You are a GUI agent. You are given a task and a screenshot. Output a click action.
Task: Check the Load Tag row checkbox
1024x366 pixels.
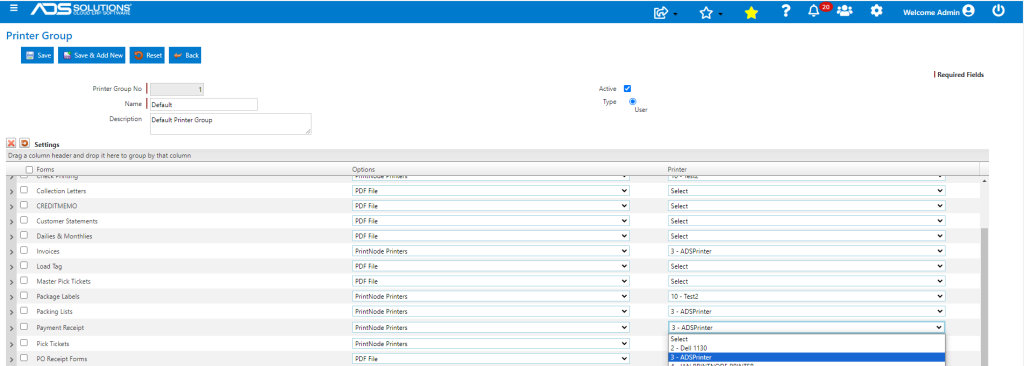click(24, 265)
